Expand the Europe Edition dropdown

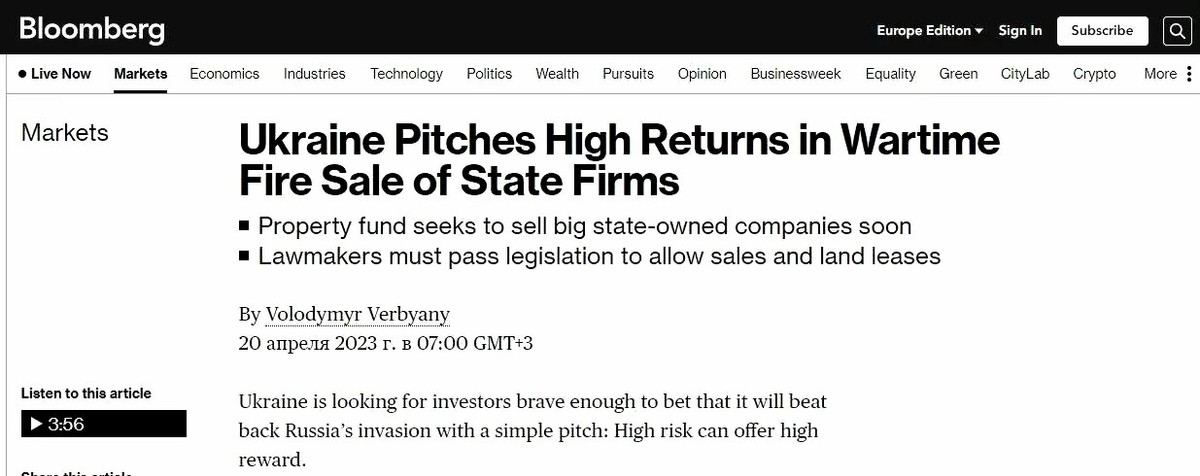click(929, 31)
